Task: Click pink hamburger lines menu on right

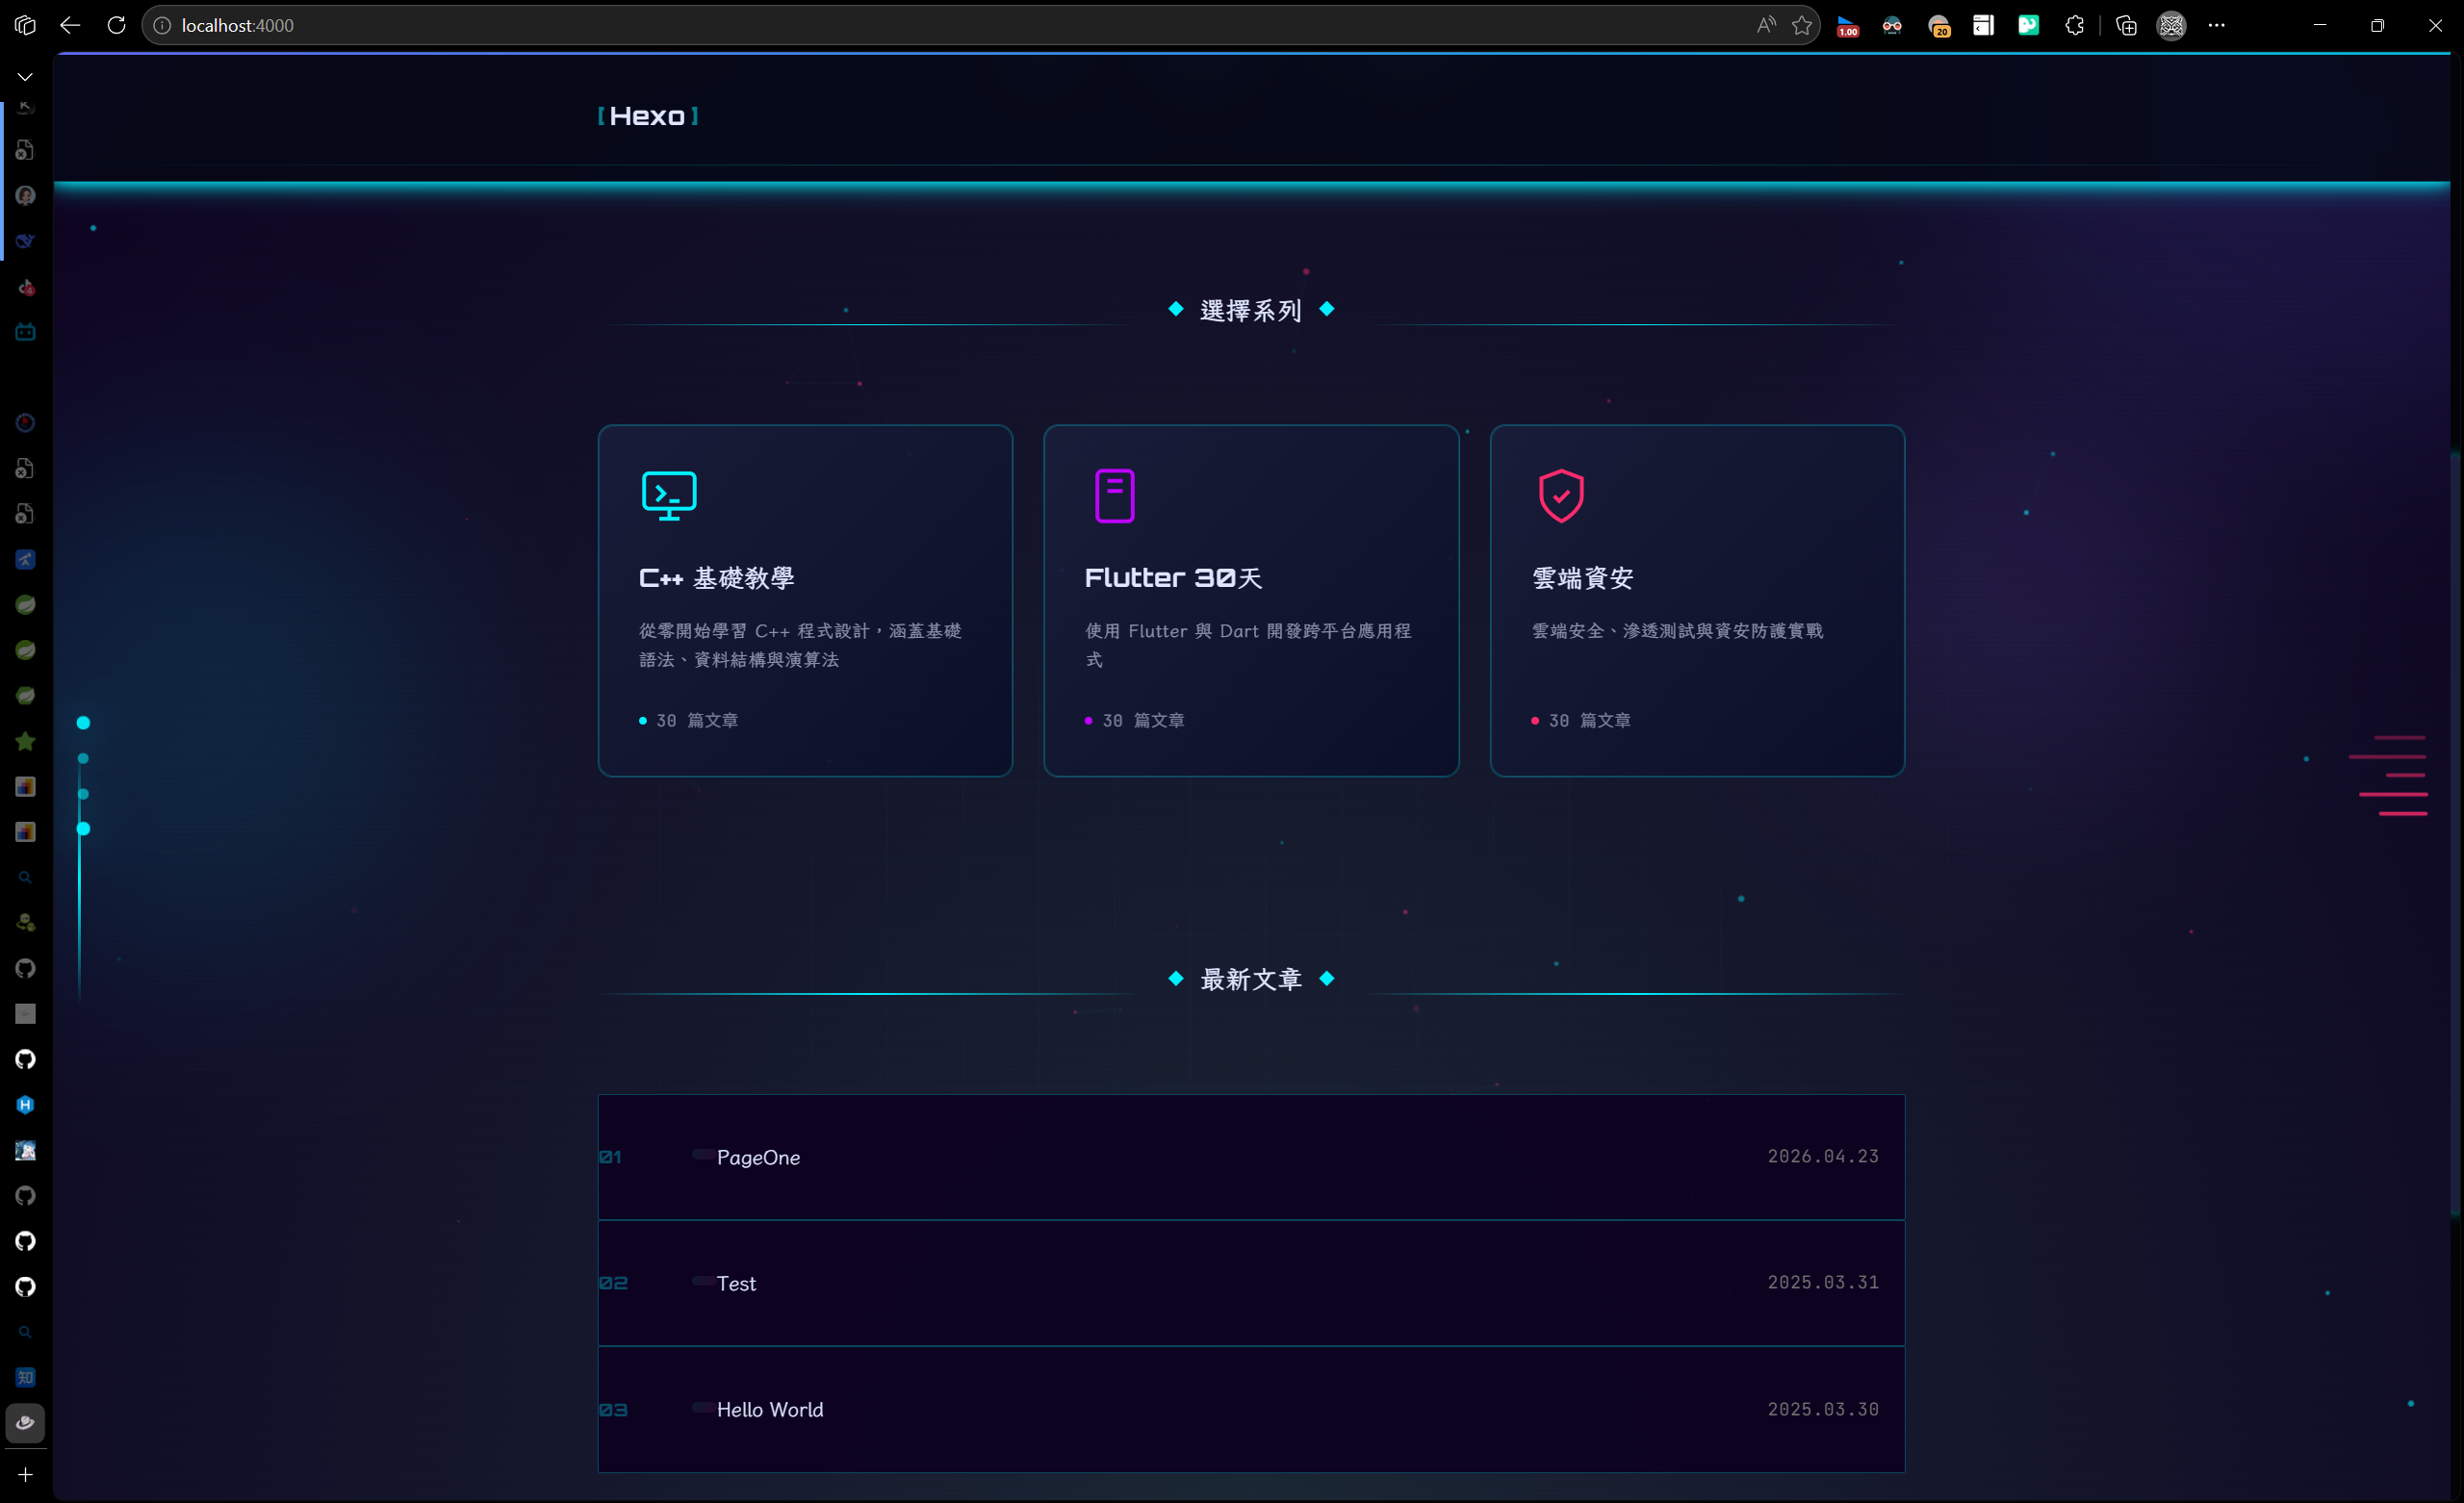Action: 2391,775
